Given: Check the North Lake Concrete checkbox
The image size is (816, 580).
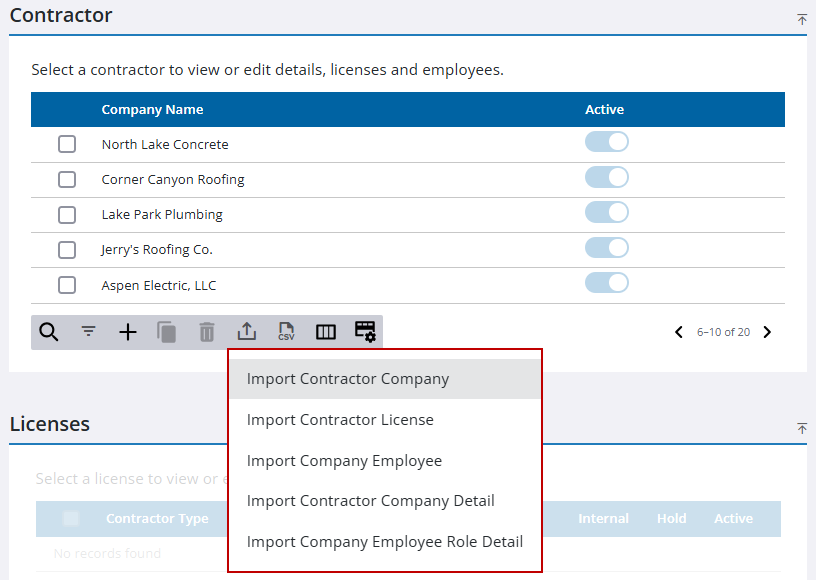Looking at the screenshot, I should (67, 144).
